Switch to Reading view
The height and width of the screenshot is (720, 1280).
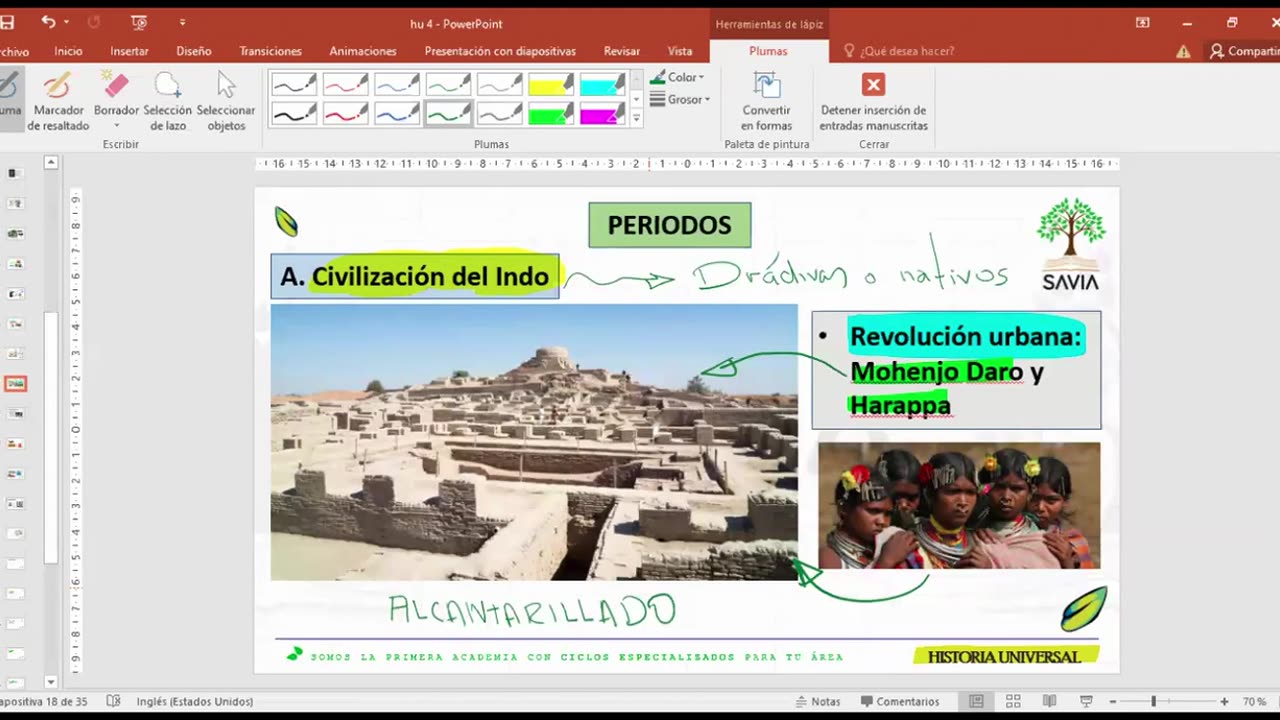(x=1049, y=701)
